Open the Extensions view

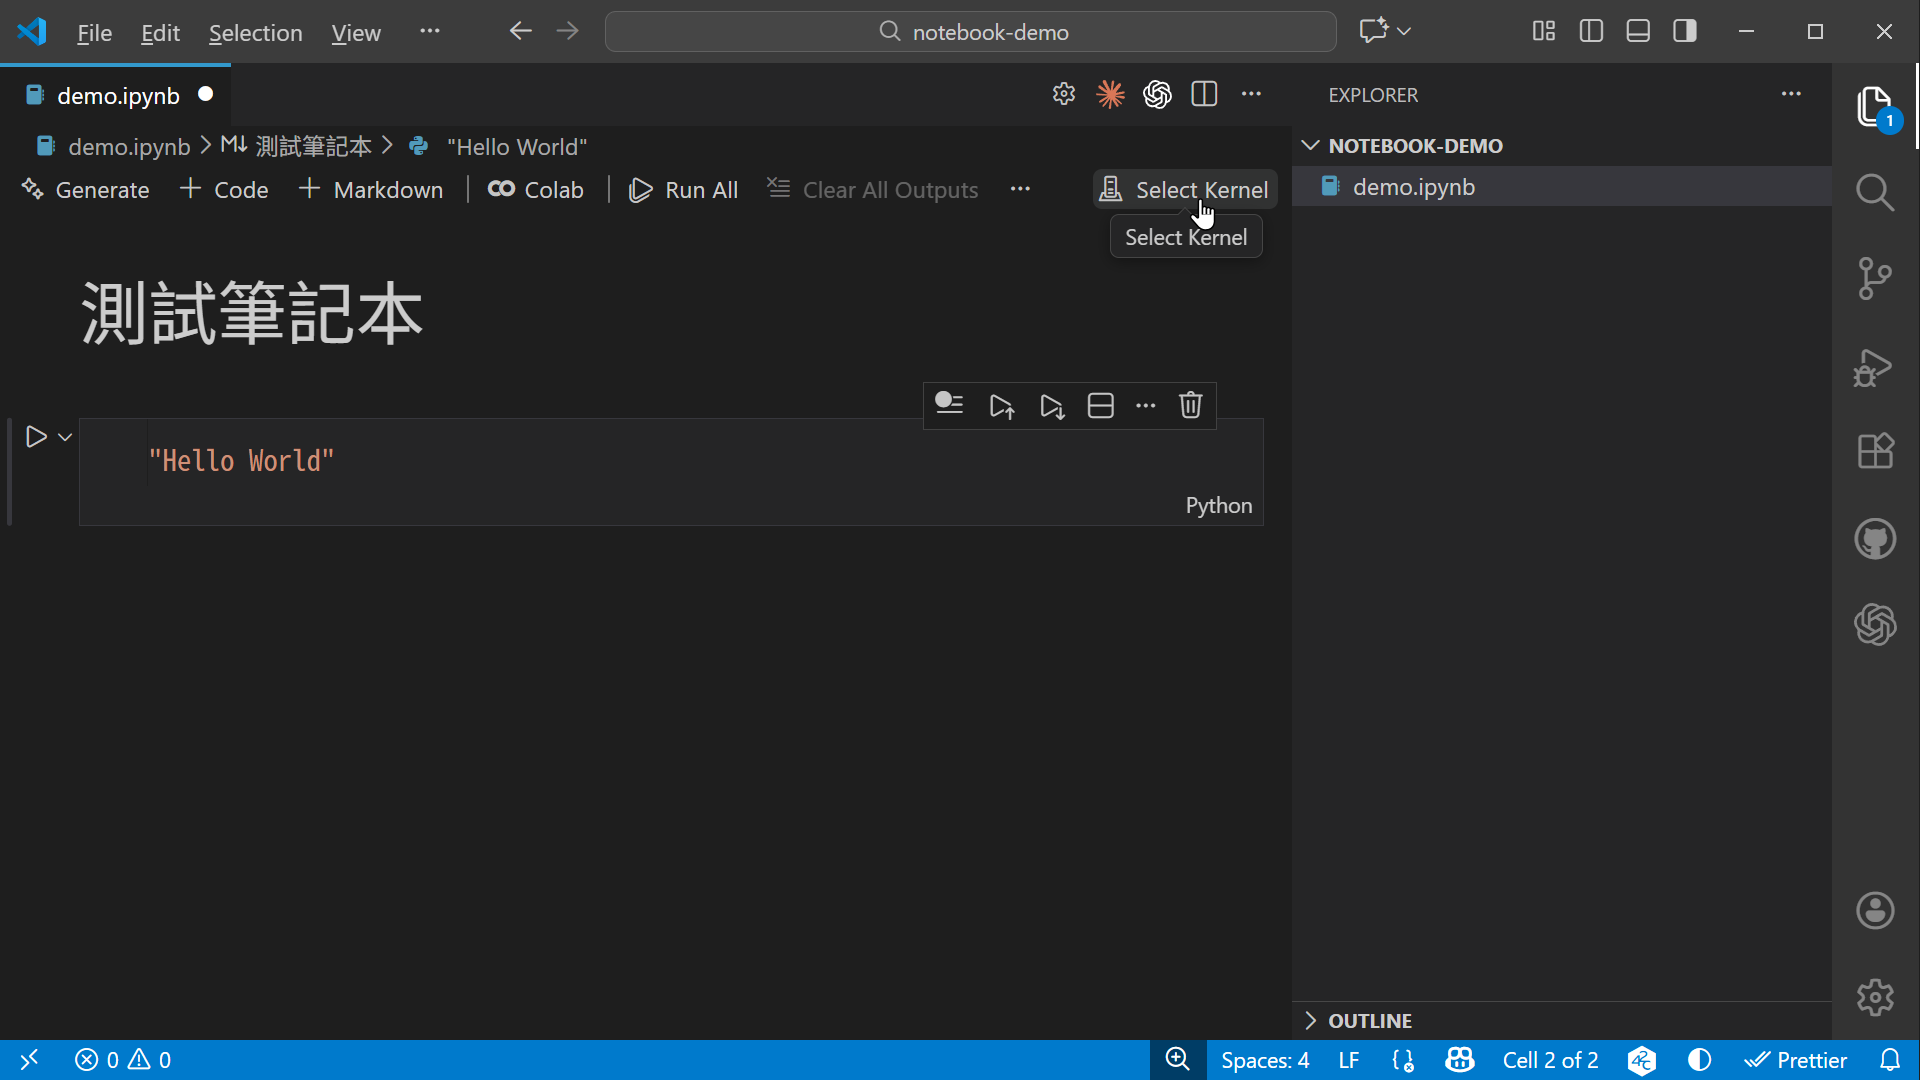tap(1875, 451)
